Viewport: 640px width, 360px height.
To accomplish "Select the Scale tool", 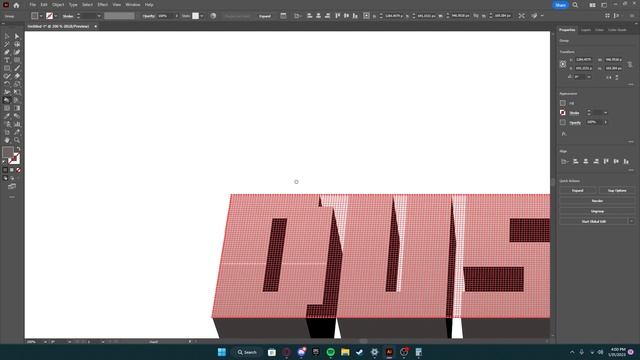I will coord(17,84).
